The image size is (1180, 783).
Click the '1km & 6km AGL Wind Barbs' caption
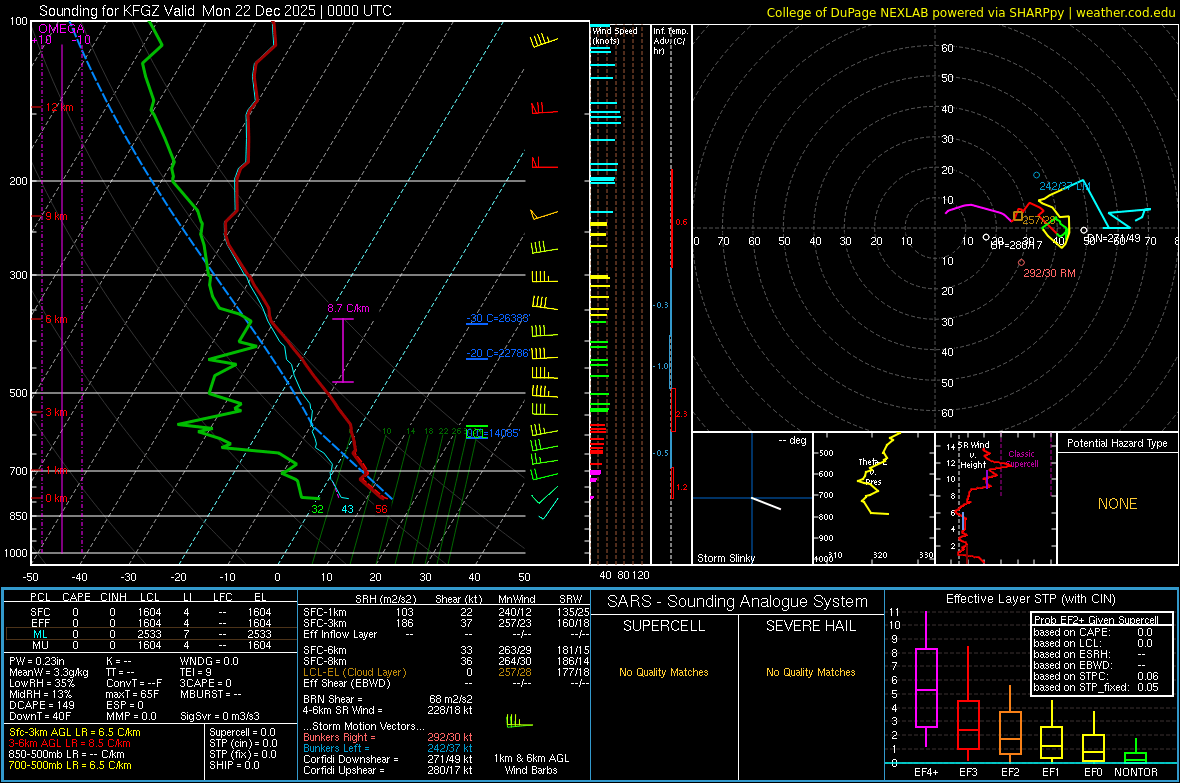coord(531,764)
